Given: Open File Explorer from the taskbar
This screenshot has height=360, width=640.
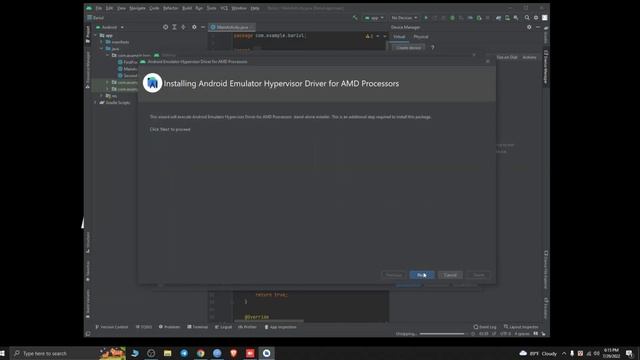Looking at the screenshot, I should click(x=167, y=353).
